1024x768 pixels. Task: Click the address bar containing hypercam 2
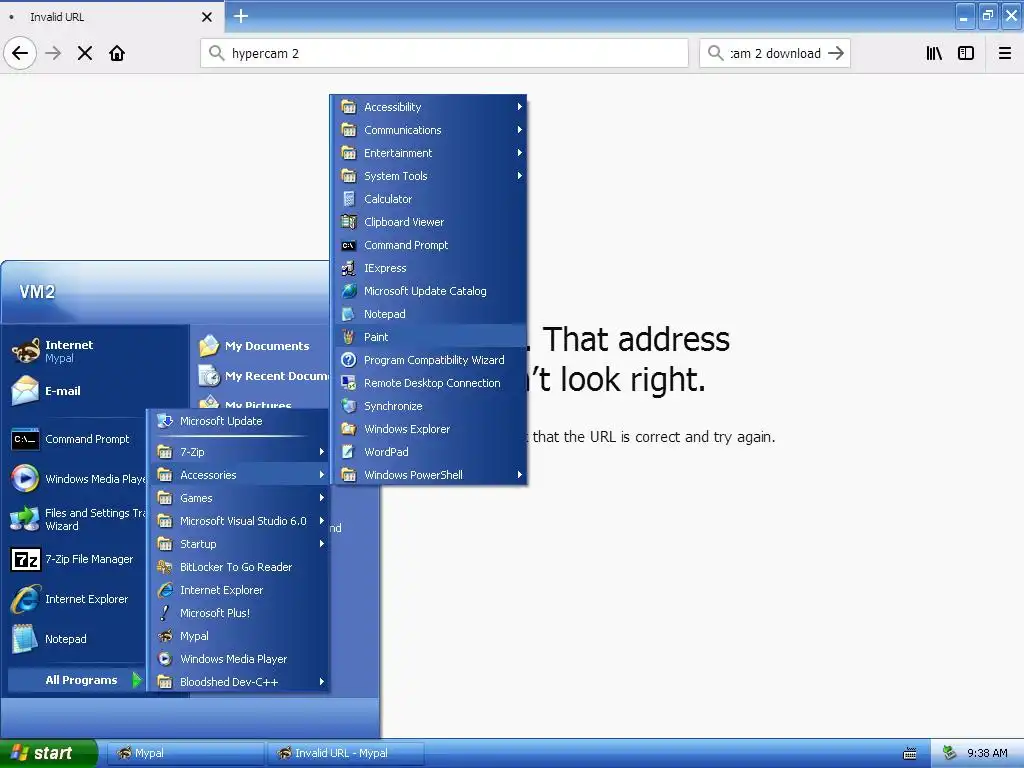point(444,53)
